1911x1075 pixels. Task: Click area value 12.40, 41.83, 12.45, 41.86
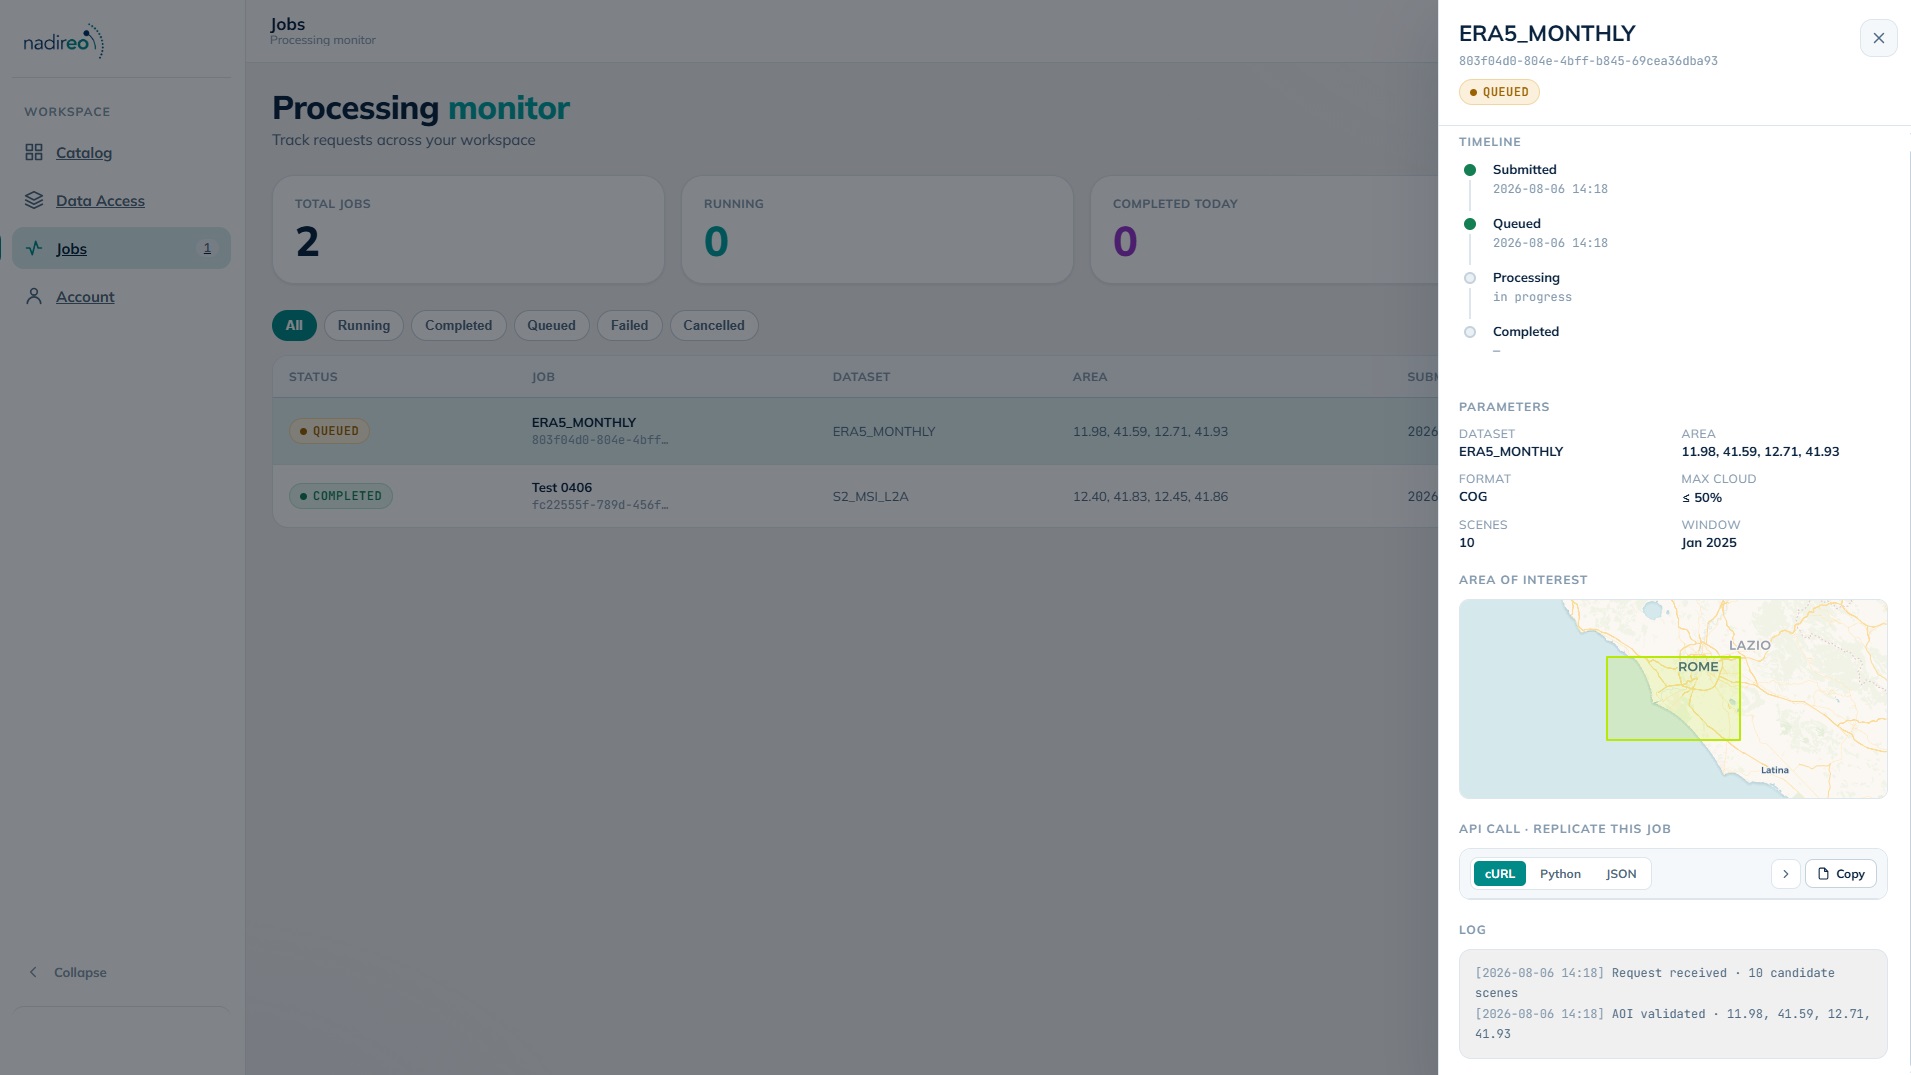(1150, 496)
